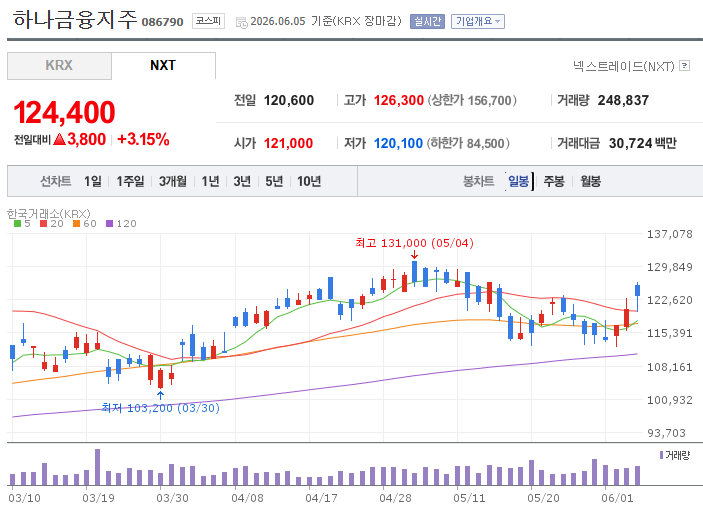Viewport: 703px width, 514px height.
Task: Click the 시가 value 121,000
Action: click(288, 144)
